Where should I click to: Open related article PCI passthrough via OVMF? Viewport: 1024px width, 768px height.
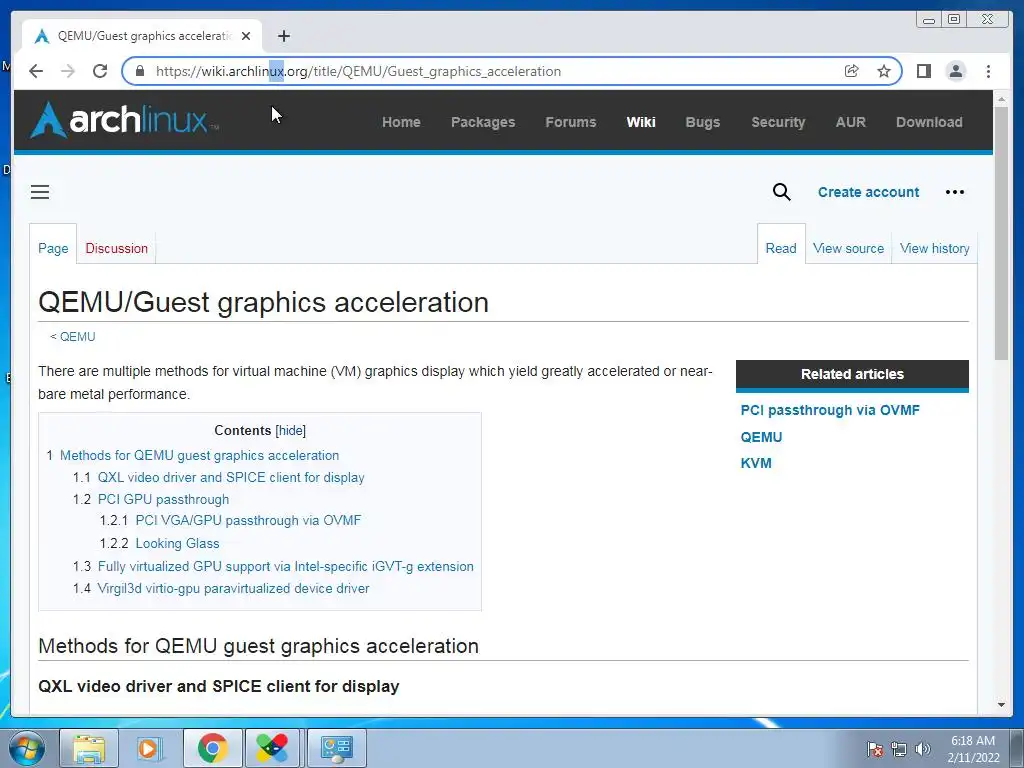coord(830,410)
